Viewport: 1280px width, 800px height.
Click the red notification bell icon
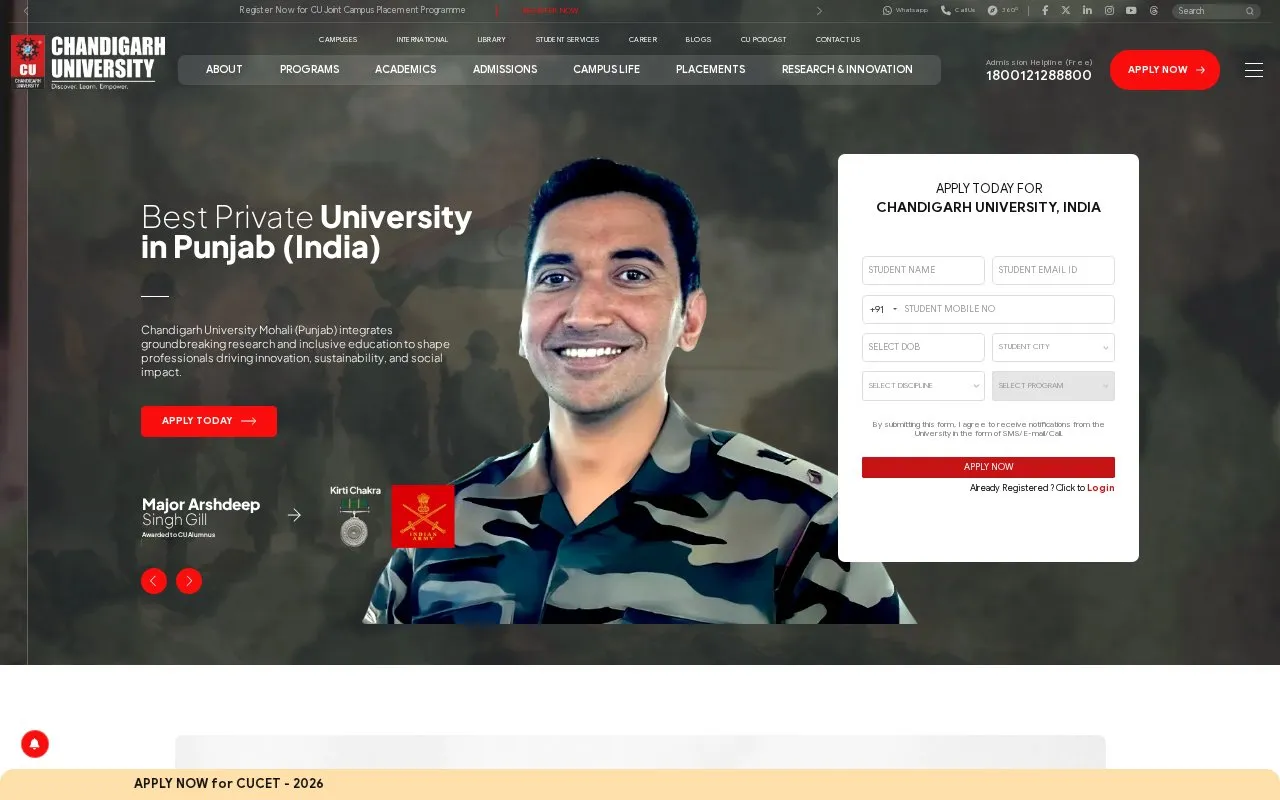[35, 744]
